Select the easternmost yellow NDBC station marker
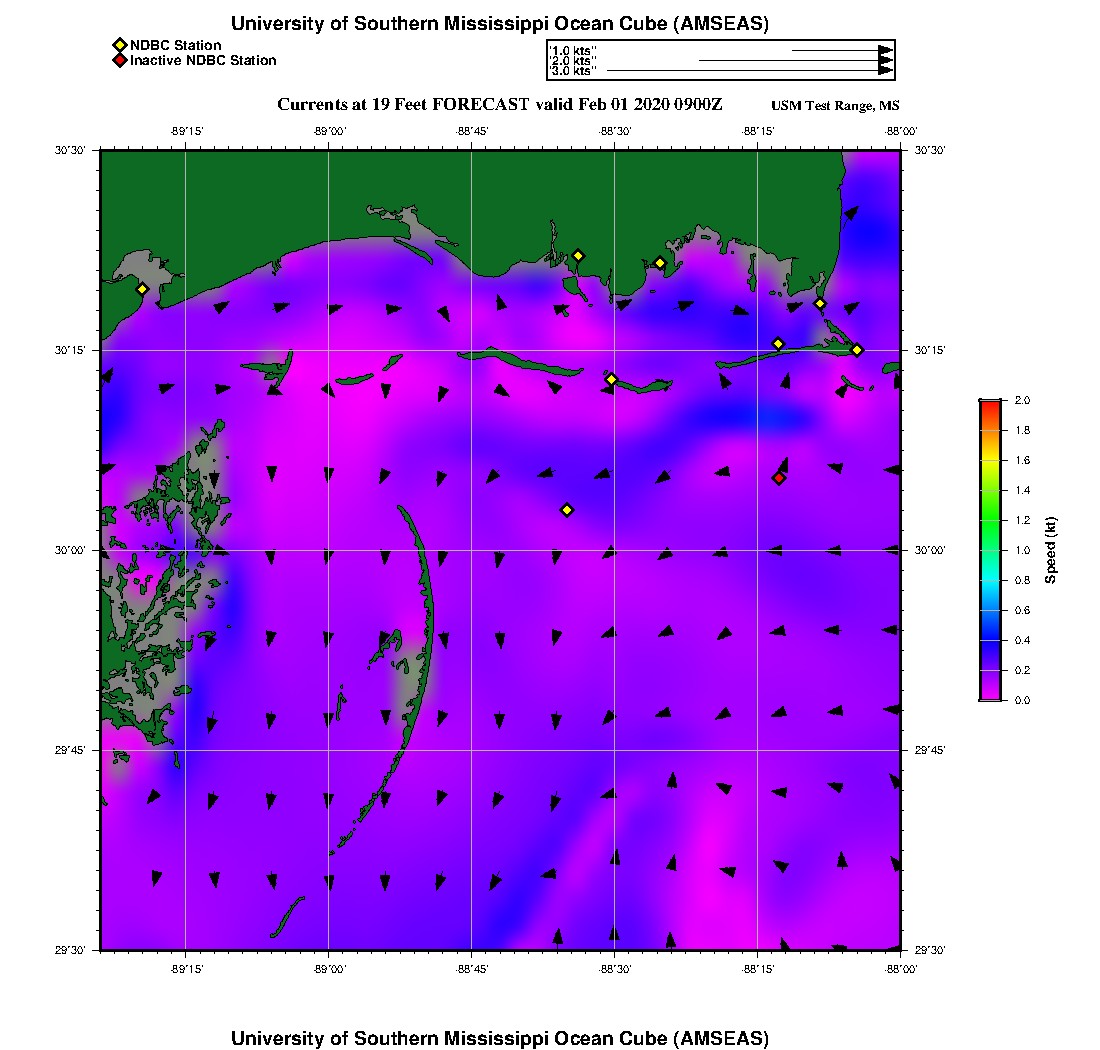Viewport: 1100px width, 1050px height. pyautogui.click(x=857, y=349)
